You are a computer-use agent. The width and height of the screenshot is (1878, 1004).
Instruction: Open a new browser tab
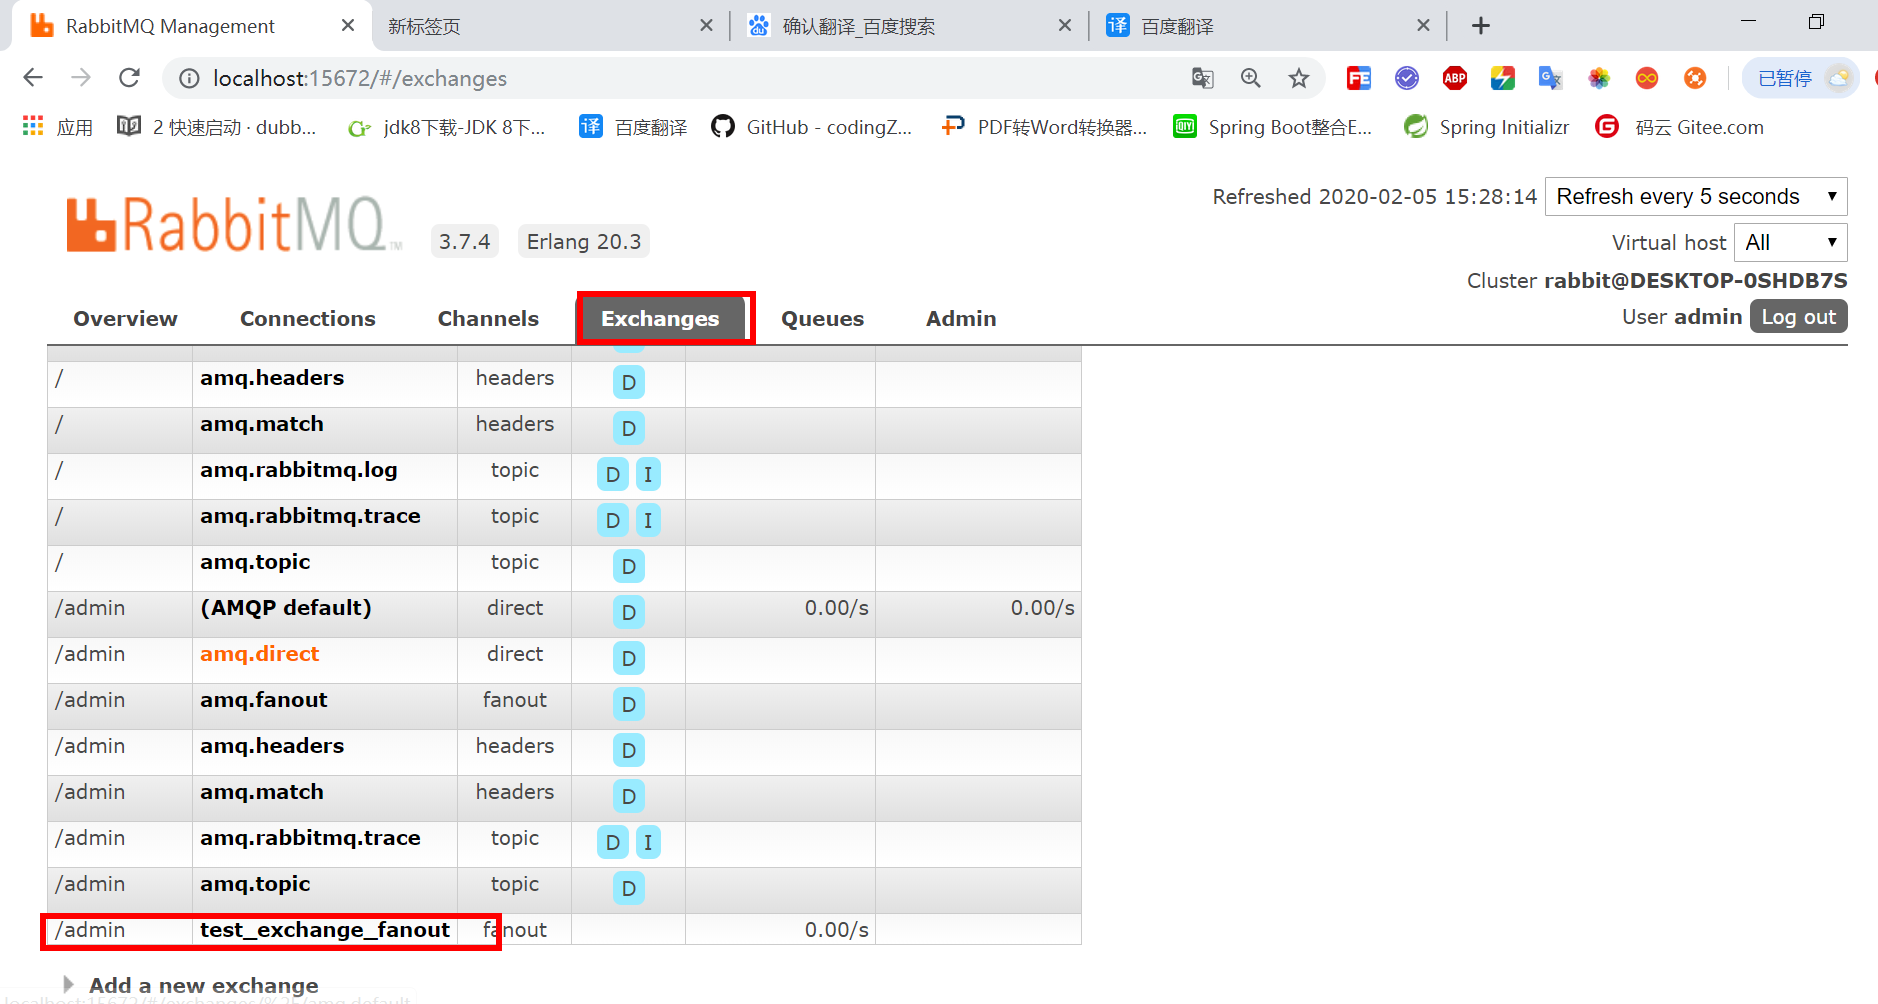pyautogui.click(x=1481, y=26)
